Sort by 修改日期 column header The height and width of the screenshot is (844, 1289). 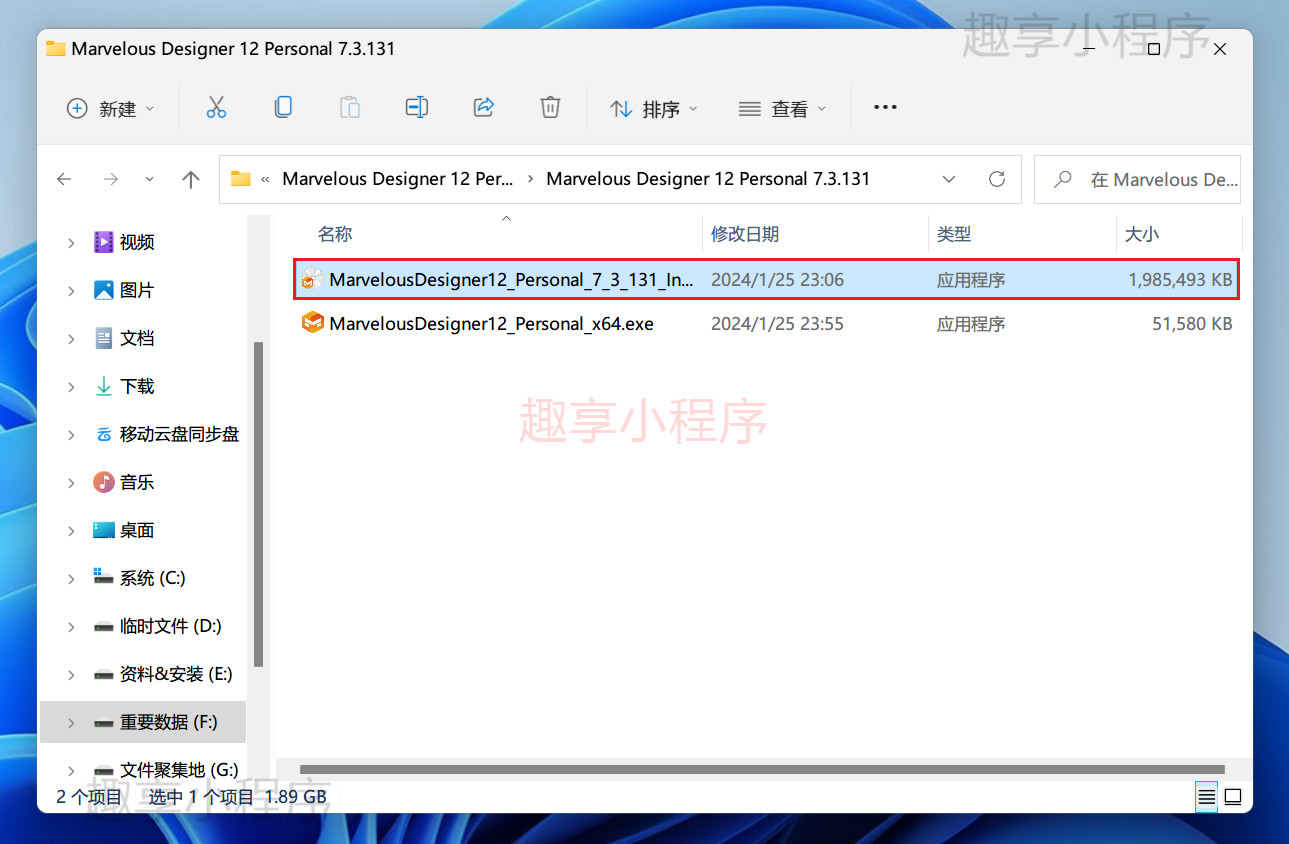coord(745,234)
